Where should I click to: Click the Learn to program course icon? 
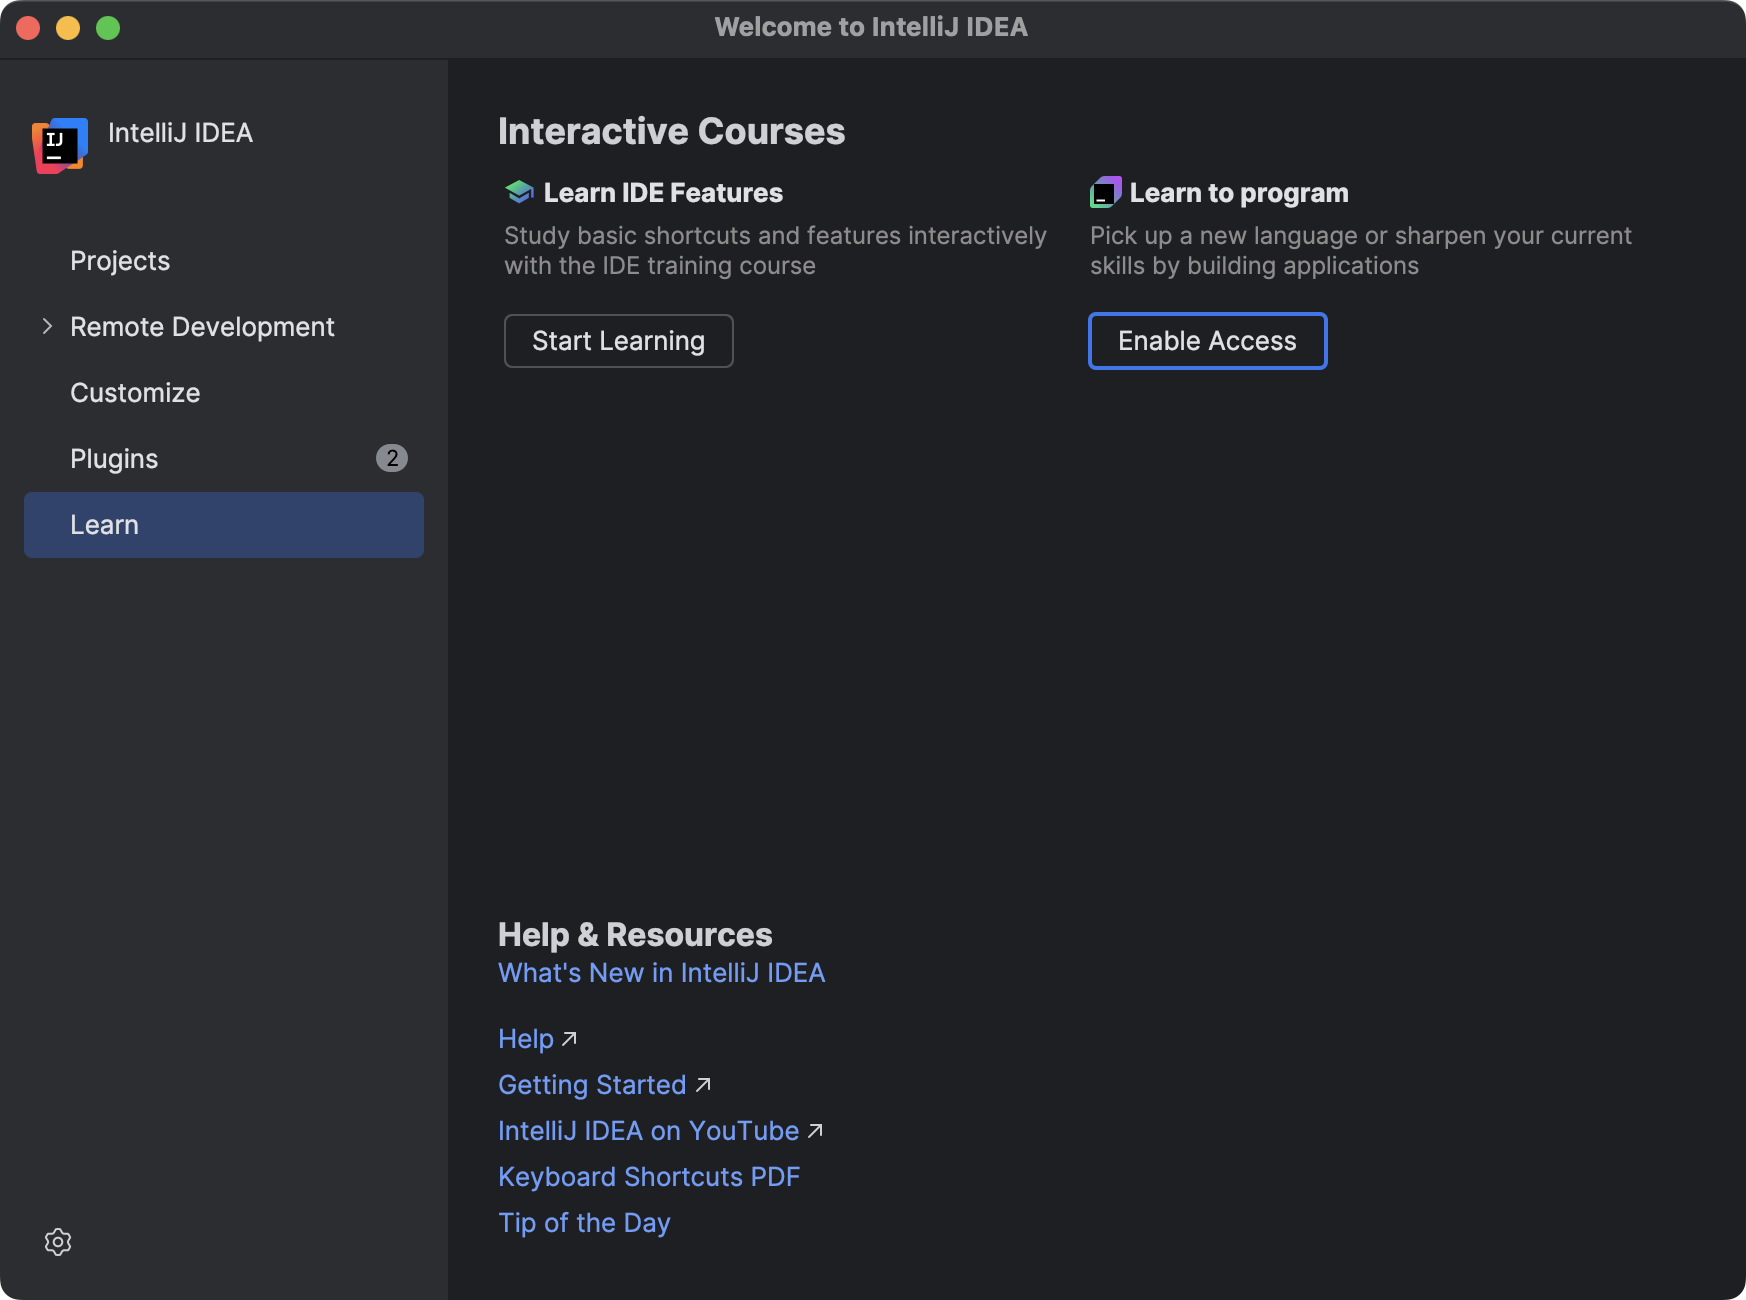pyautogui.click(x=1104, y=191)
